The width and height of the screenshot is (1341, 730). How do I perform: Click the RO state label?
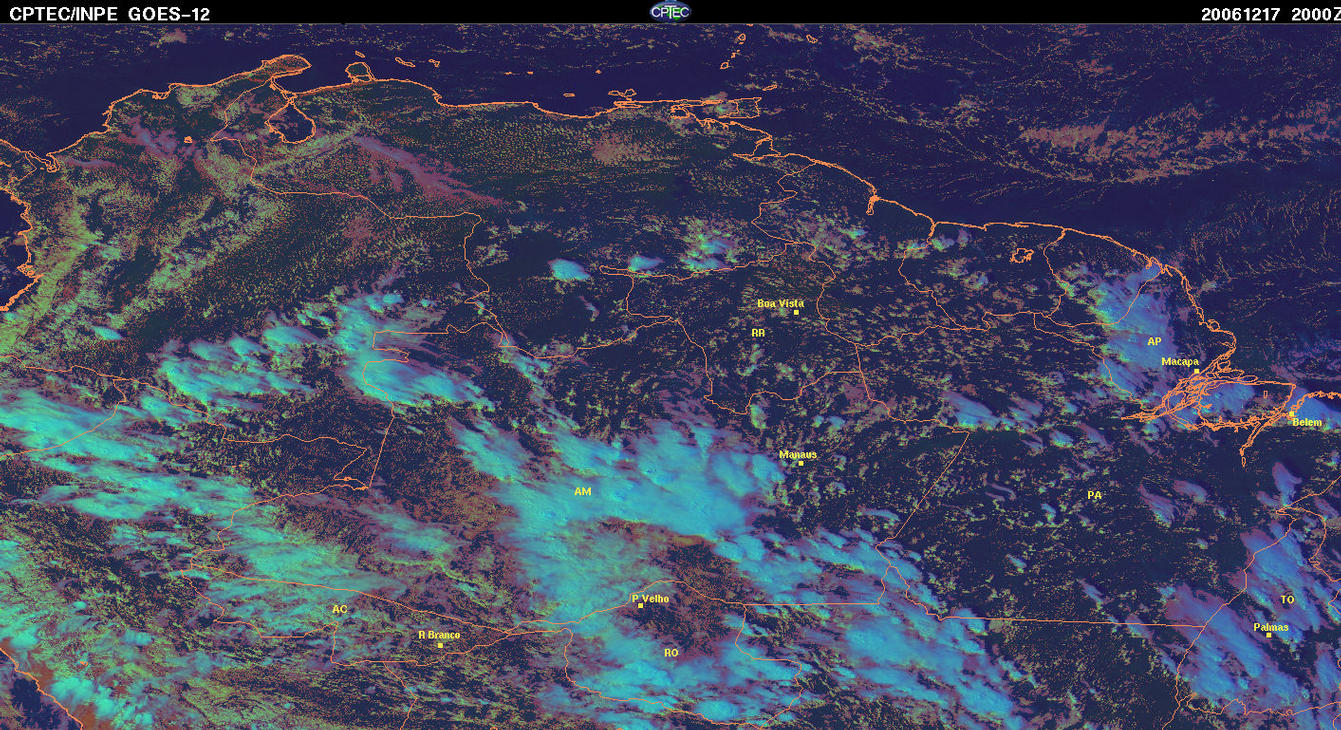pyautogui.click(x=671, y=652)
